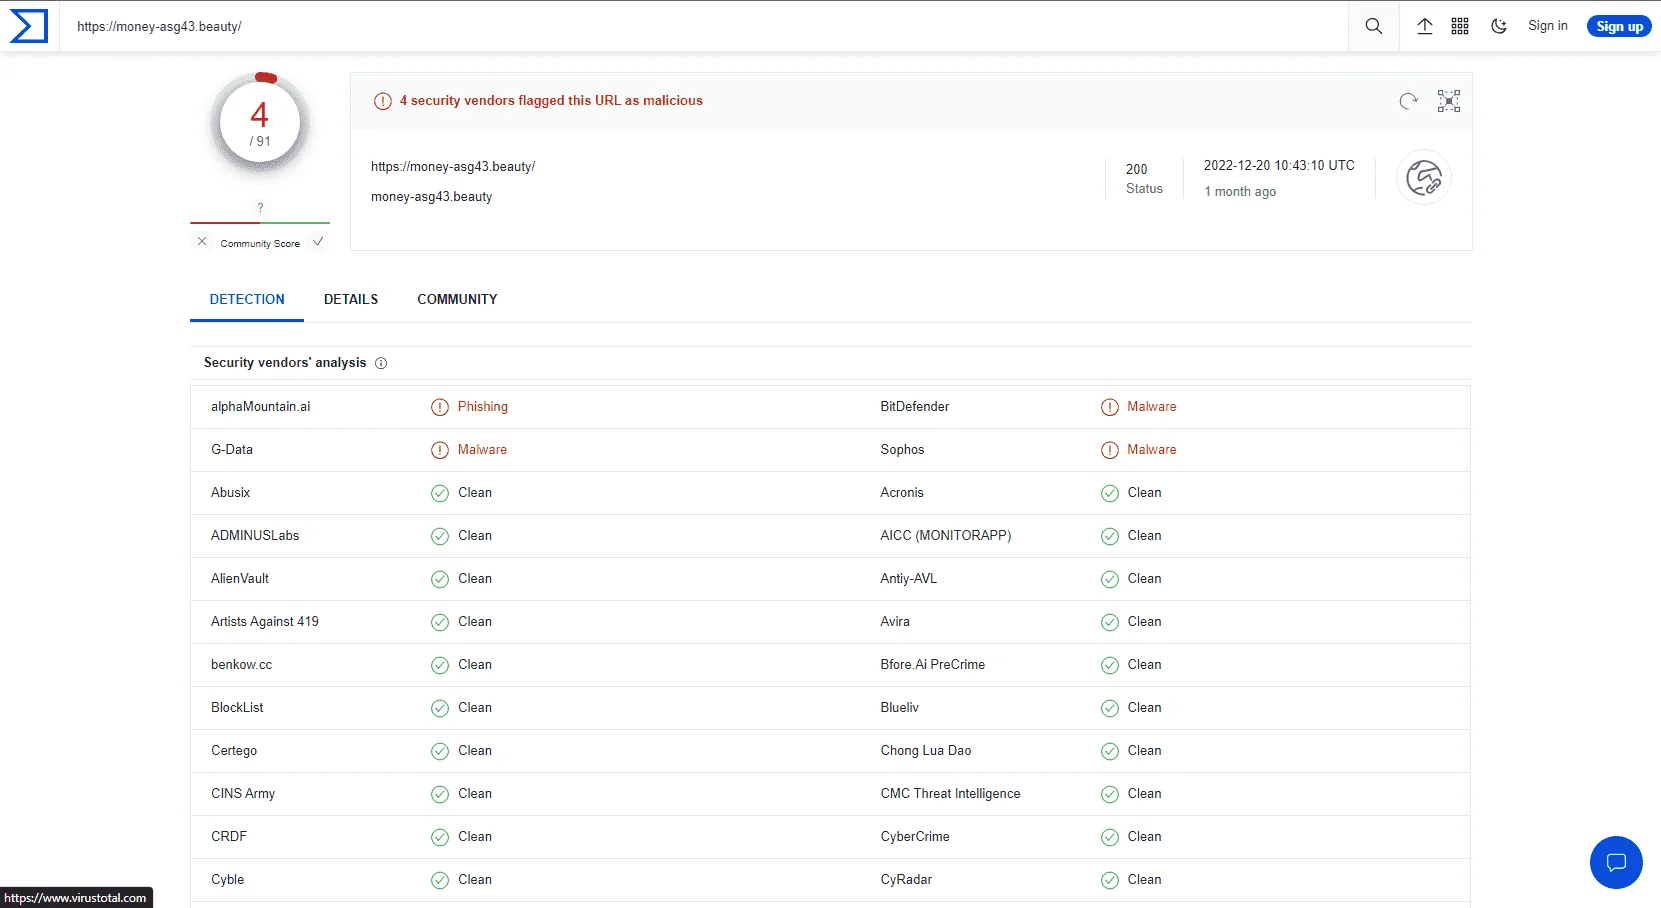Image resolution: width=1661 pixels, height=908 pixels.
Task: Select the alphaMountain.ai vendor name
Action: pos(260,406)
